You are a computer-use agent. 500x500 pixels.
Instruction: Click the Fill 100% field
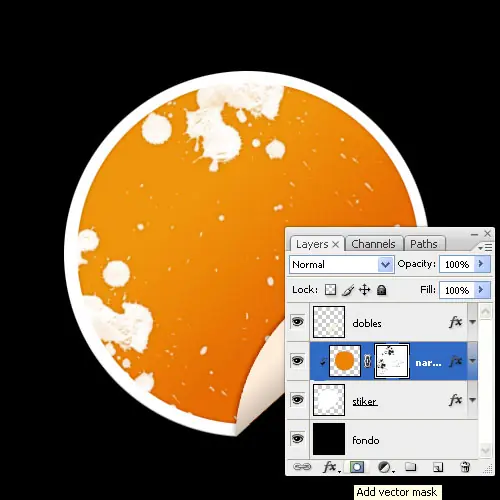457,290
